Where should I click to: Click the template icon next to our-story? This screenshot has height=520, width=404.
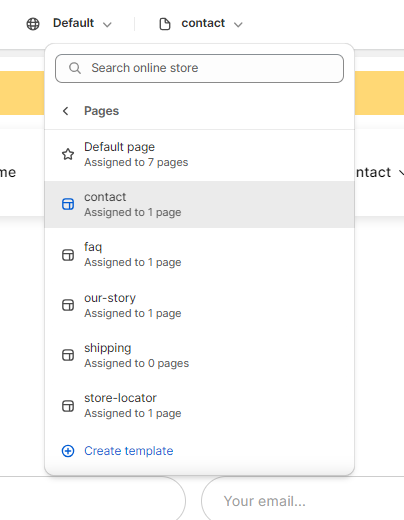click(68, 305)
